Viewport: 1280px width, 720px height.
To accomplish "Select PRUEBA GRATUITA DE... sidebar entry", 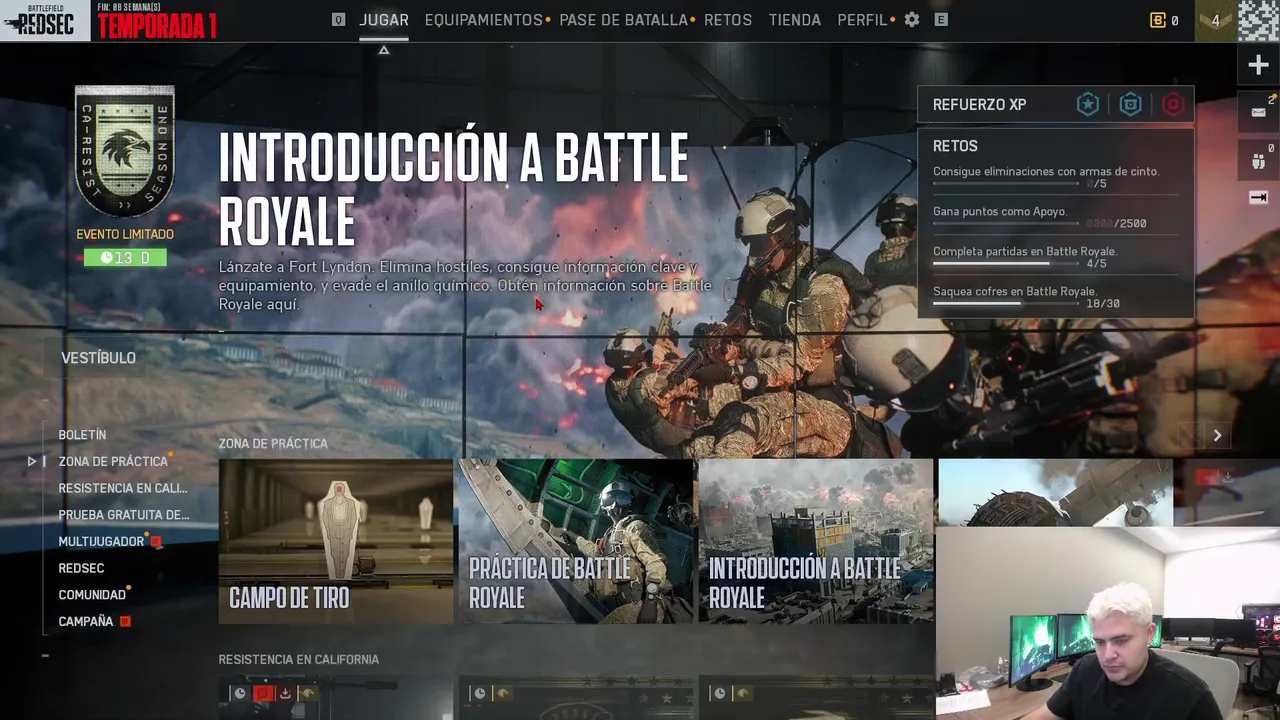I will coord(124,515).
